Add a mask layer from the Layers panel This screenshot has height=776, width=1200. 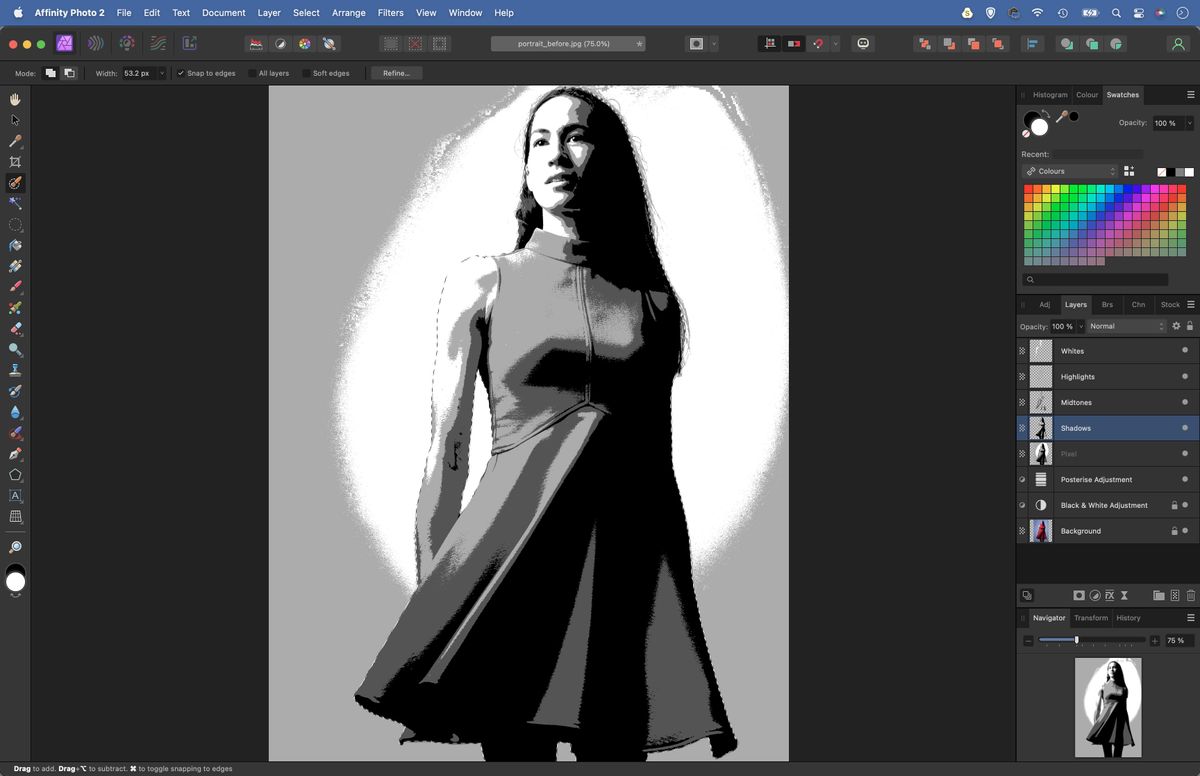tap(1079, 595)
